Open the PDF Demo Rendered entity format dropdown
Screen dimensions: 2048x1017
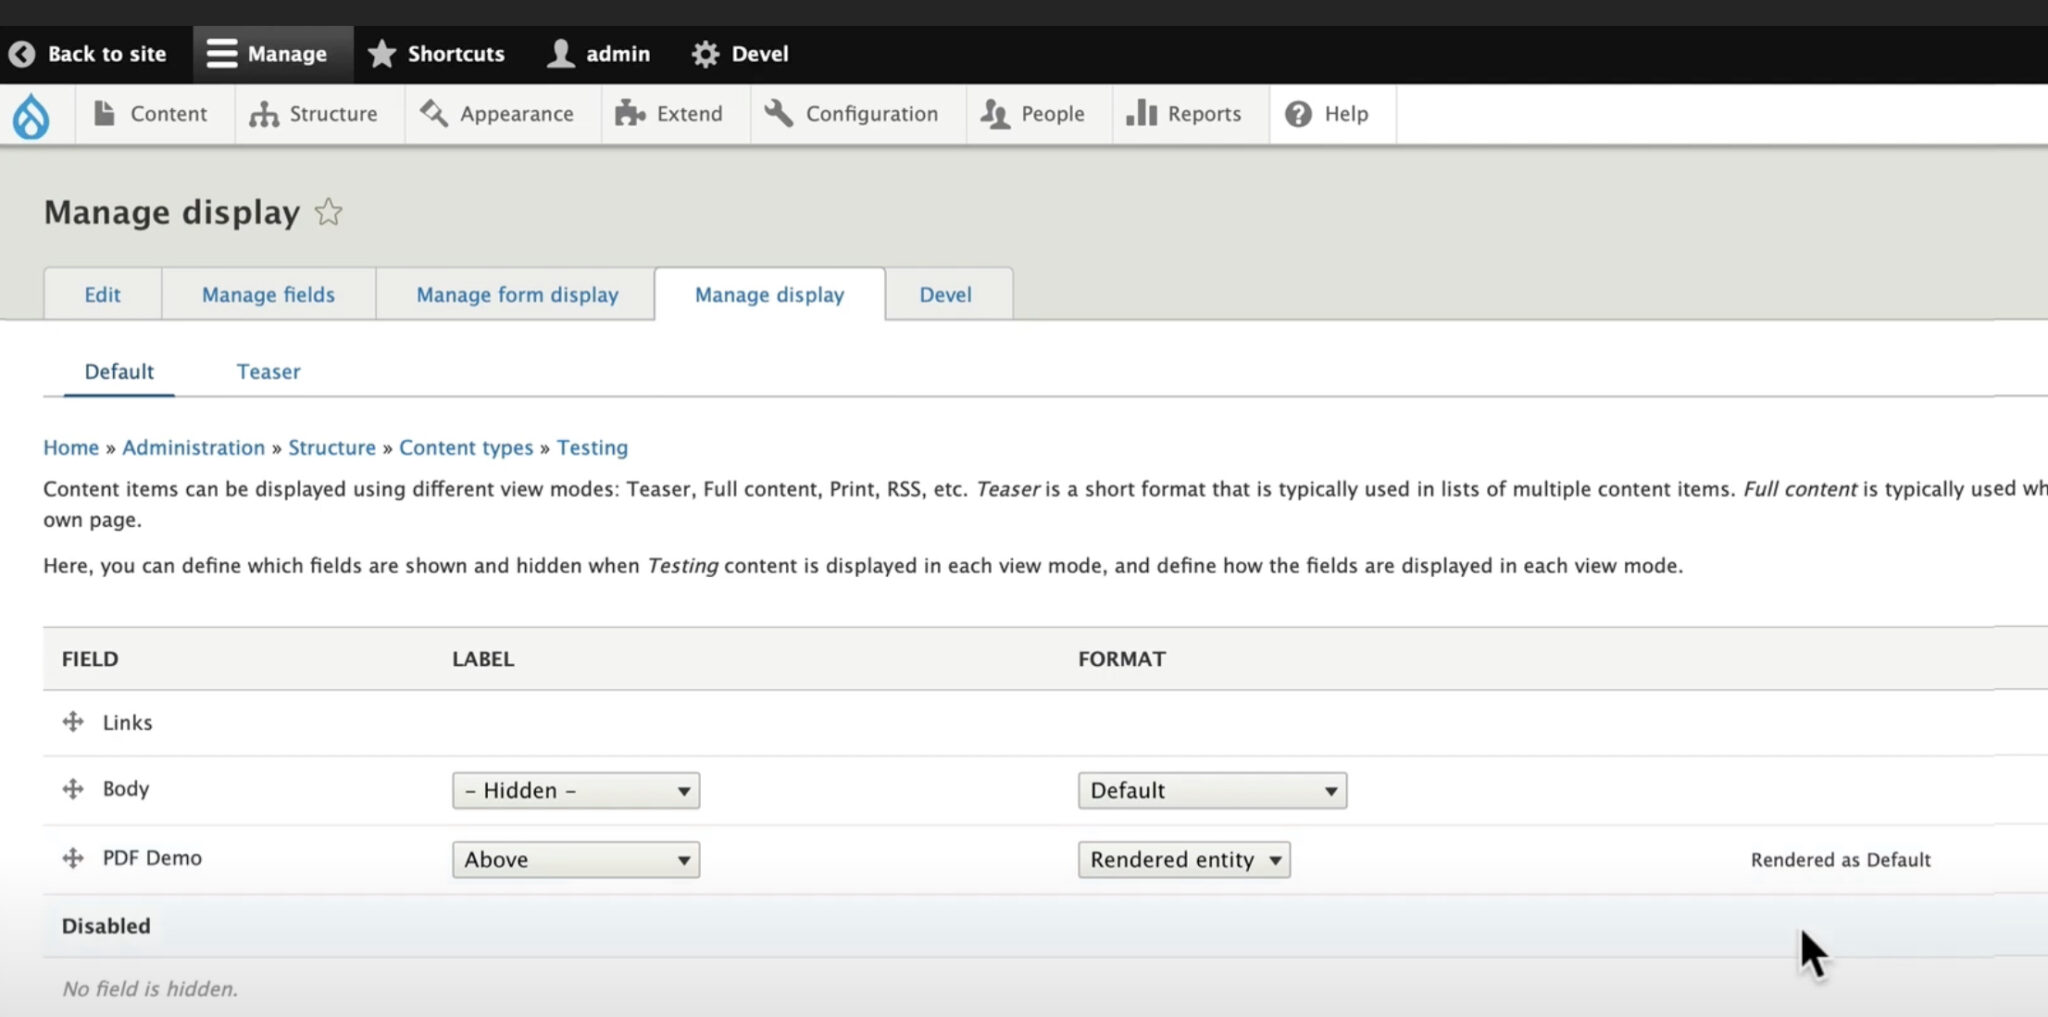1184,860
